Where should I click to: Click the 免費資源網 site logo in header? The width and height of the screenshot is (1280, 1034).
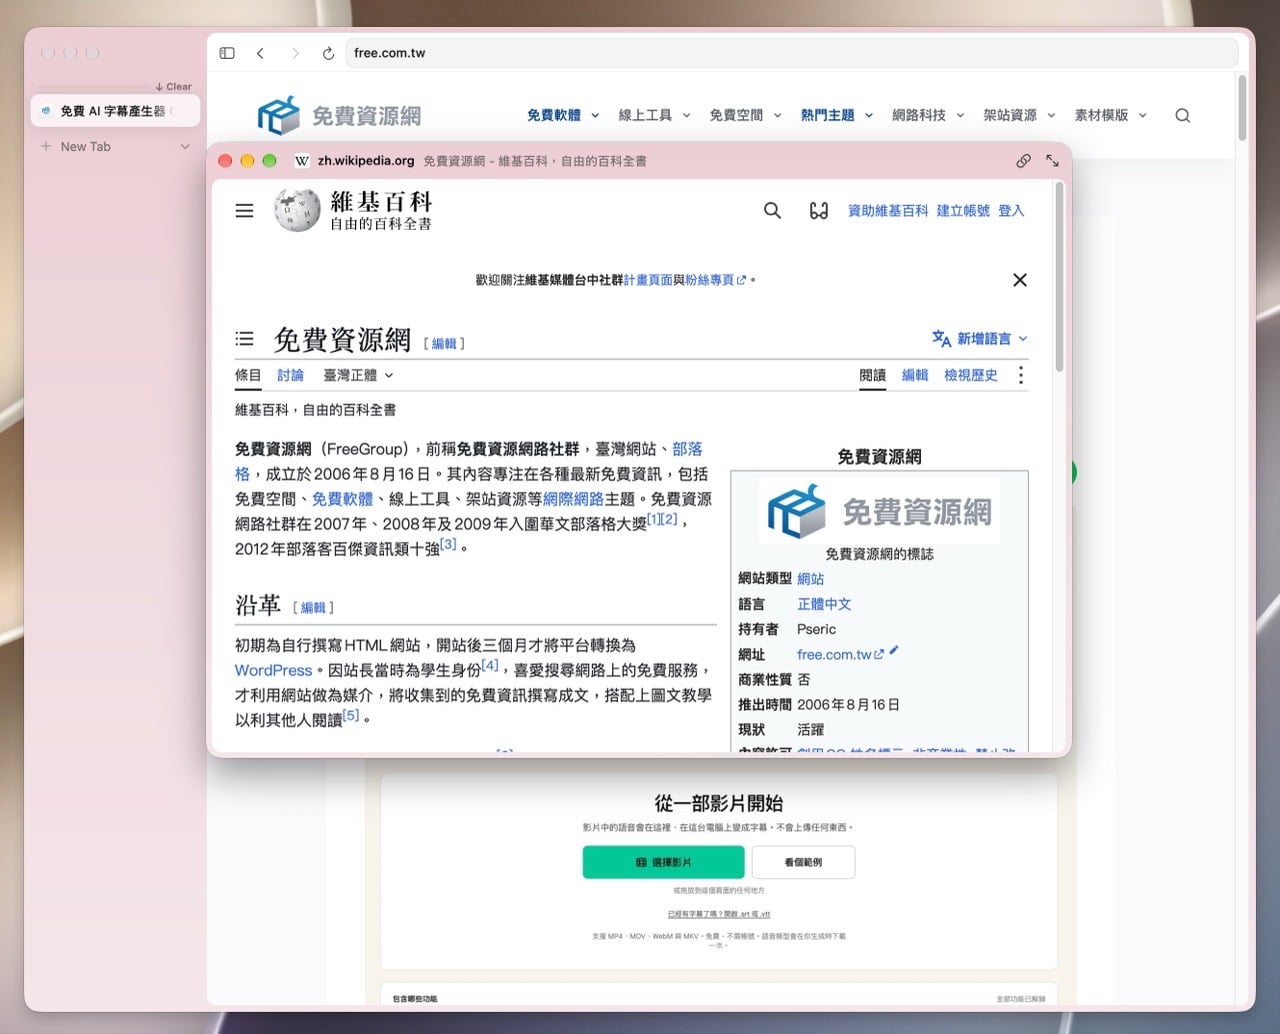339,115
